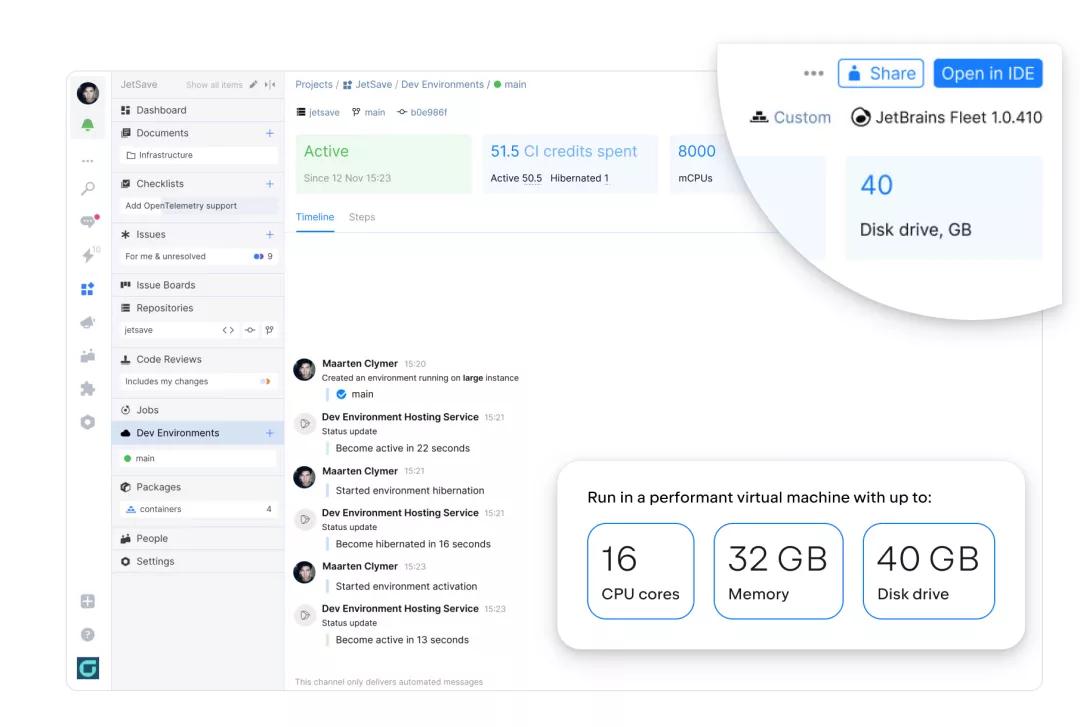Go to Projects breadcrumb link
Image resolution: width=1080 pixels, height=727 pixels.
point(314,84)
